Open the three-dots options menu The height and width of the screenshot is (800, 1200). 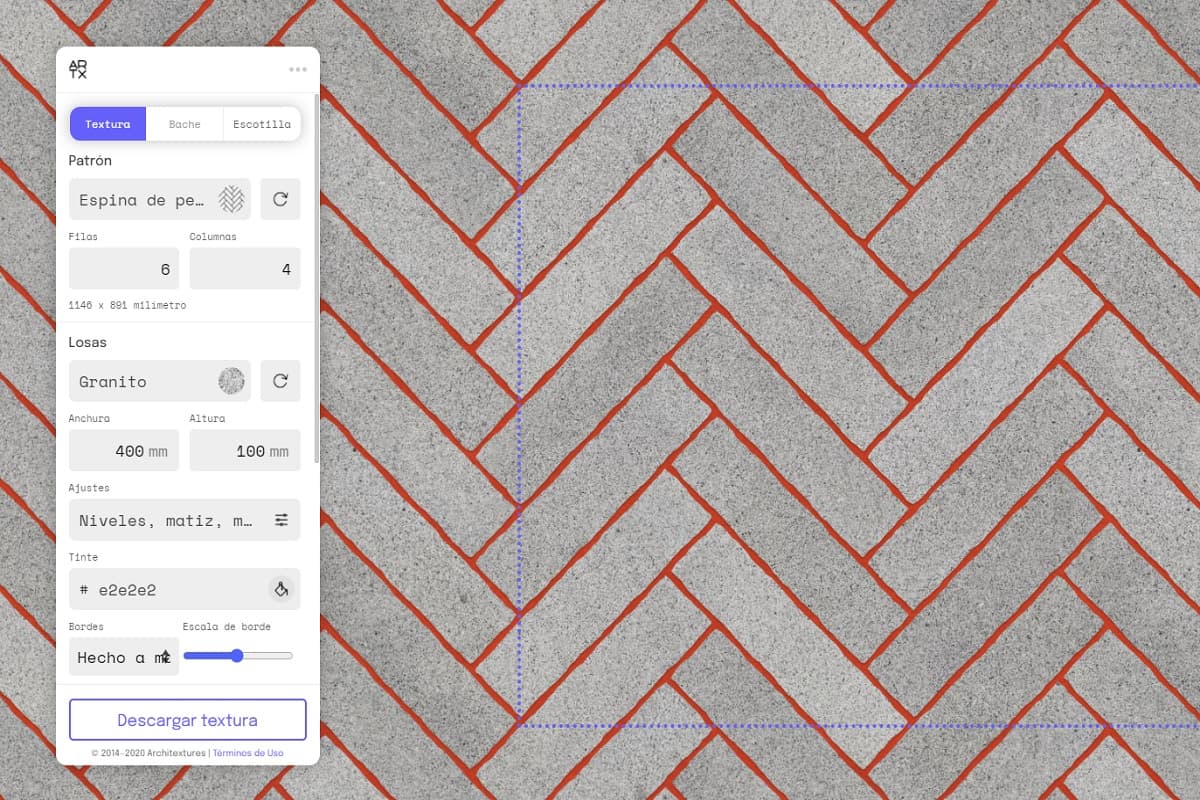(298, 69)
